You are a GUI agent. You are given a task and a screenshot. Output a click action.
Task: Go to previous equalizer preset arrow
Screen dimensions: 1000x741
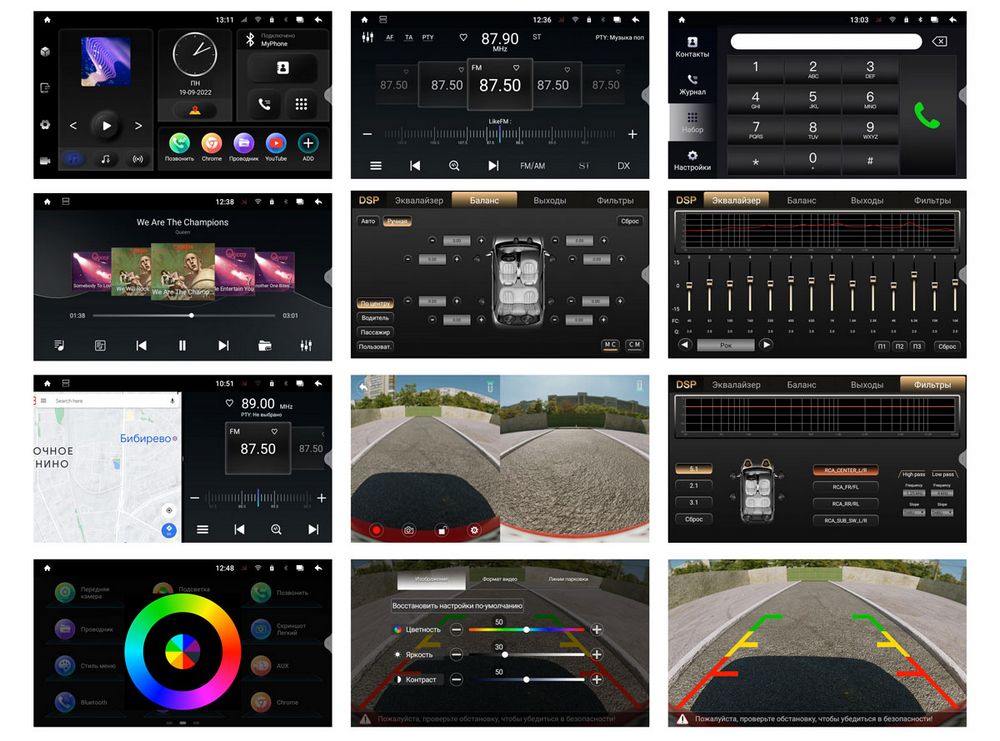pos(685,345)
